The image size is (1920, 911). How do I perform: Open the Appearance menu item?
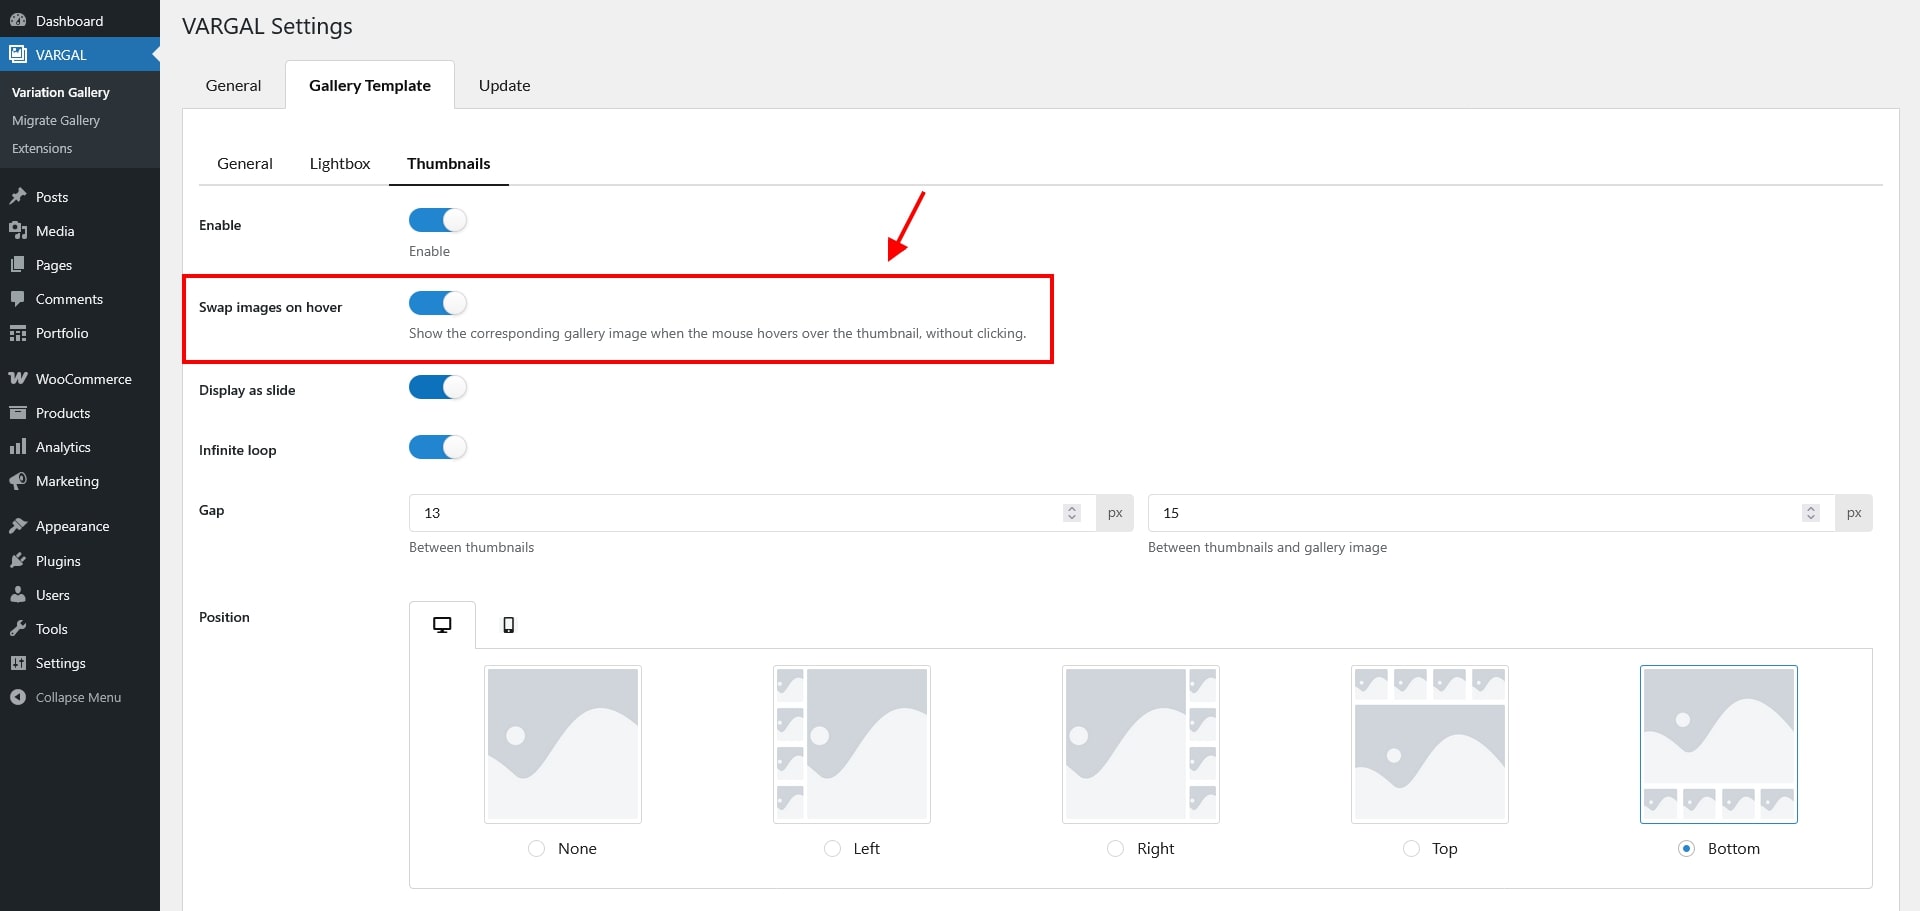[80, 526]
